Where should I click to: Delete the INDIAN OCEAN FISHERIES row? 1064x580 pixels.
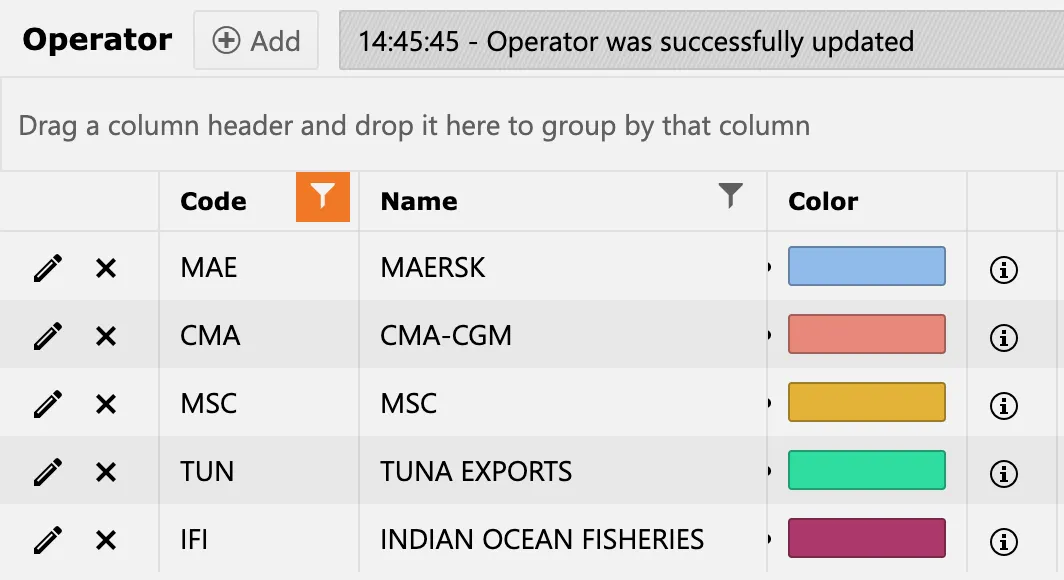(x=106, y=541)
